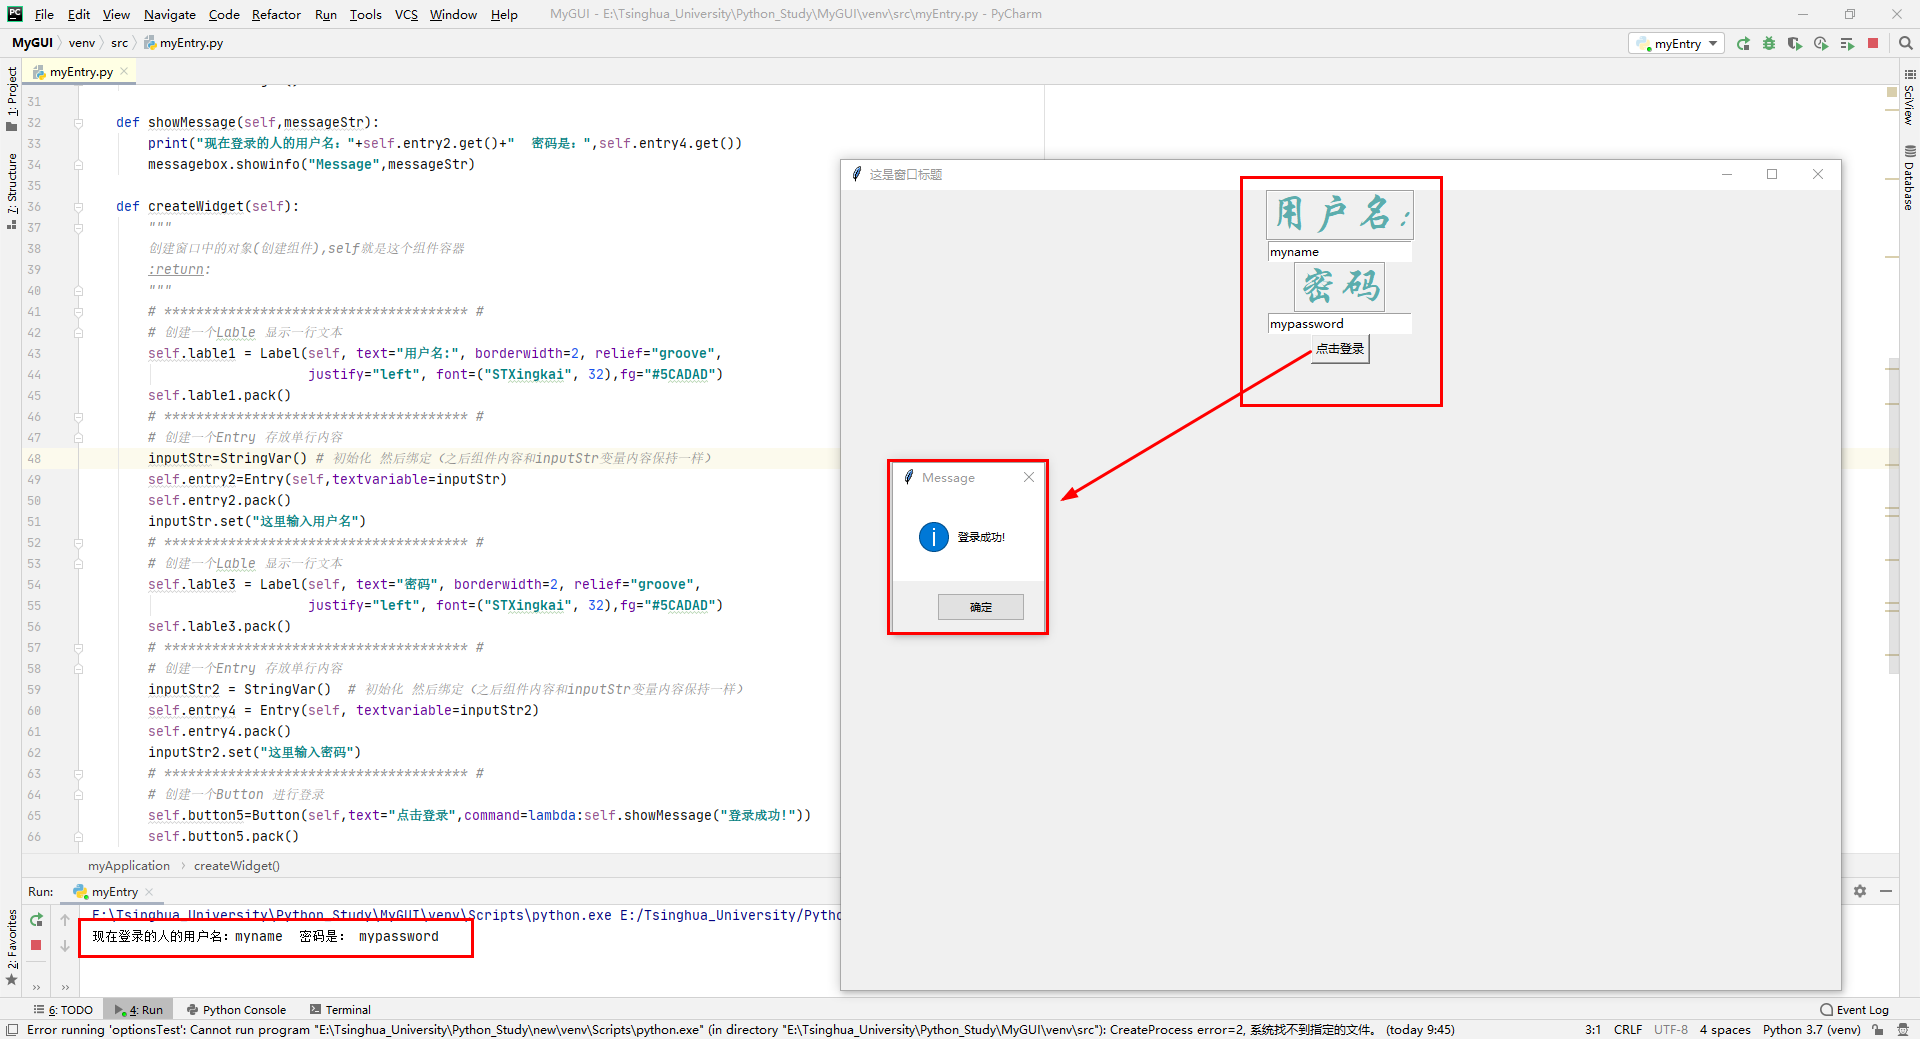
Task: Click the myname username entry field
Action: [x=1339, y=251]
